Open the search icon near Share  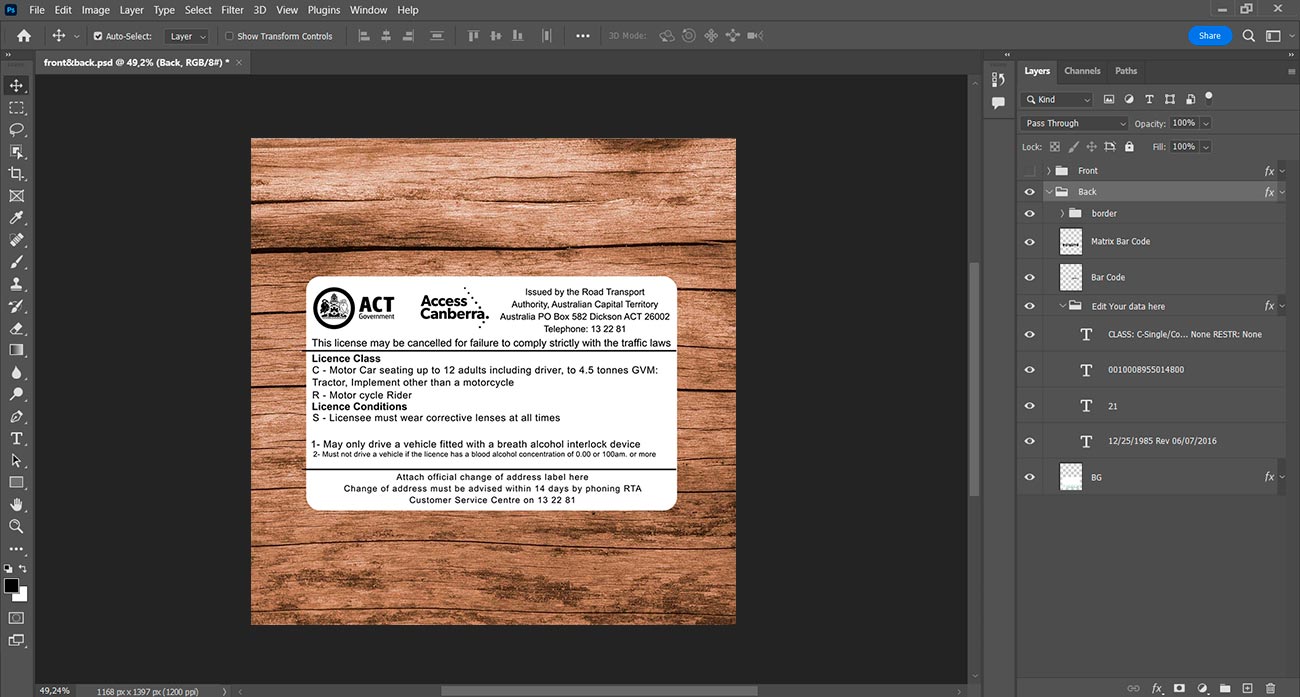1249,35
